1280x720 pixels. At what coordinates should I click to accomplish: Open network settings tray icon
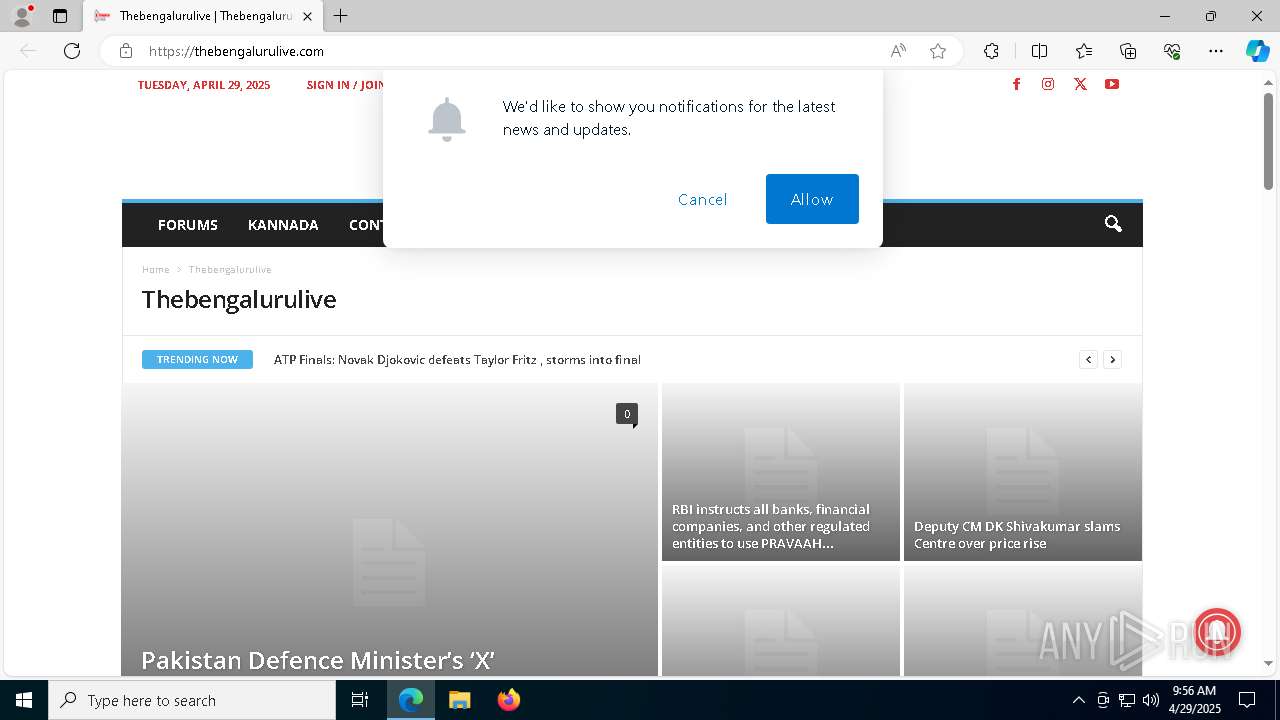[x=1126, y=700]
